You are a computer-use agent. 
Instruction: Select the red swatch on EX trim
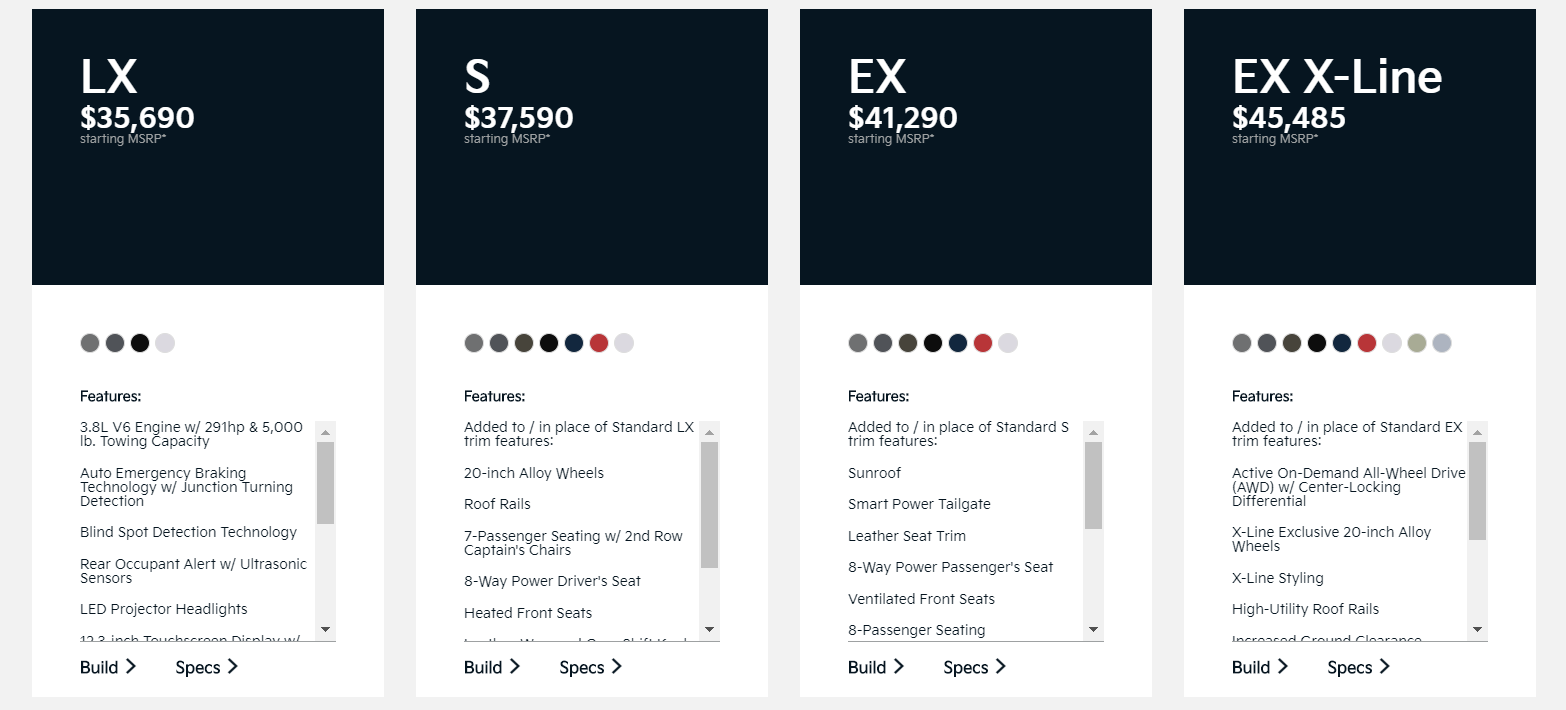(983, 343)
